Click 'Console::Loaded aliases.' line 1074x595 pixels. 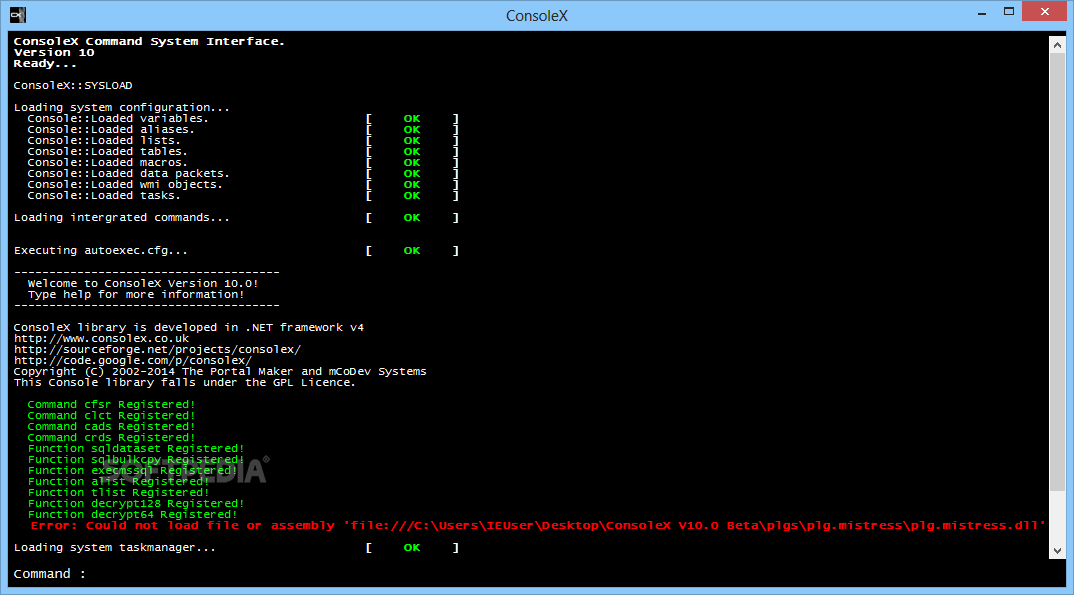coord(111,129)
